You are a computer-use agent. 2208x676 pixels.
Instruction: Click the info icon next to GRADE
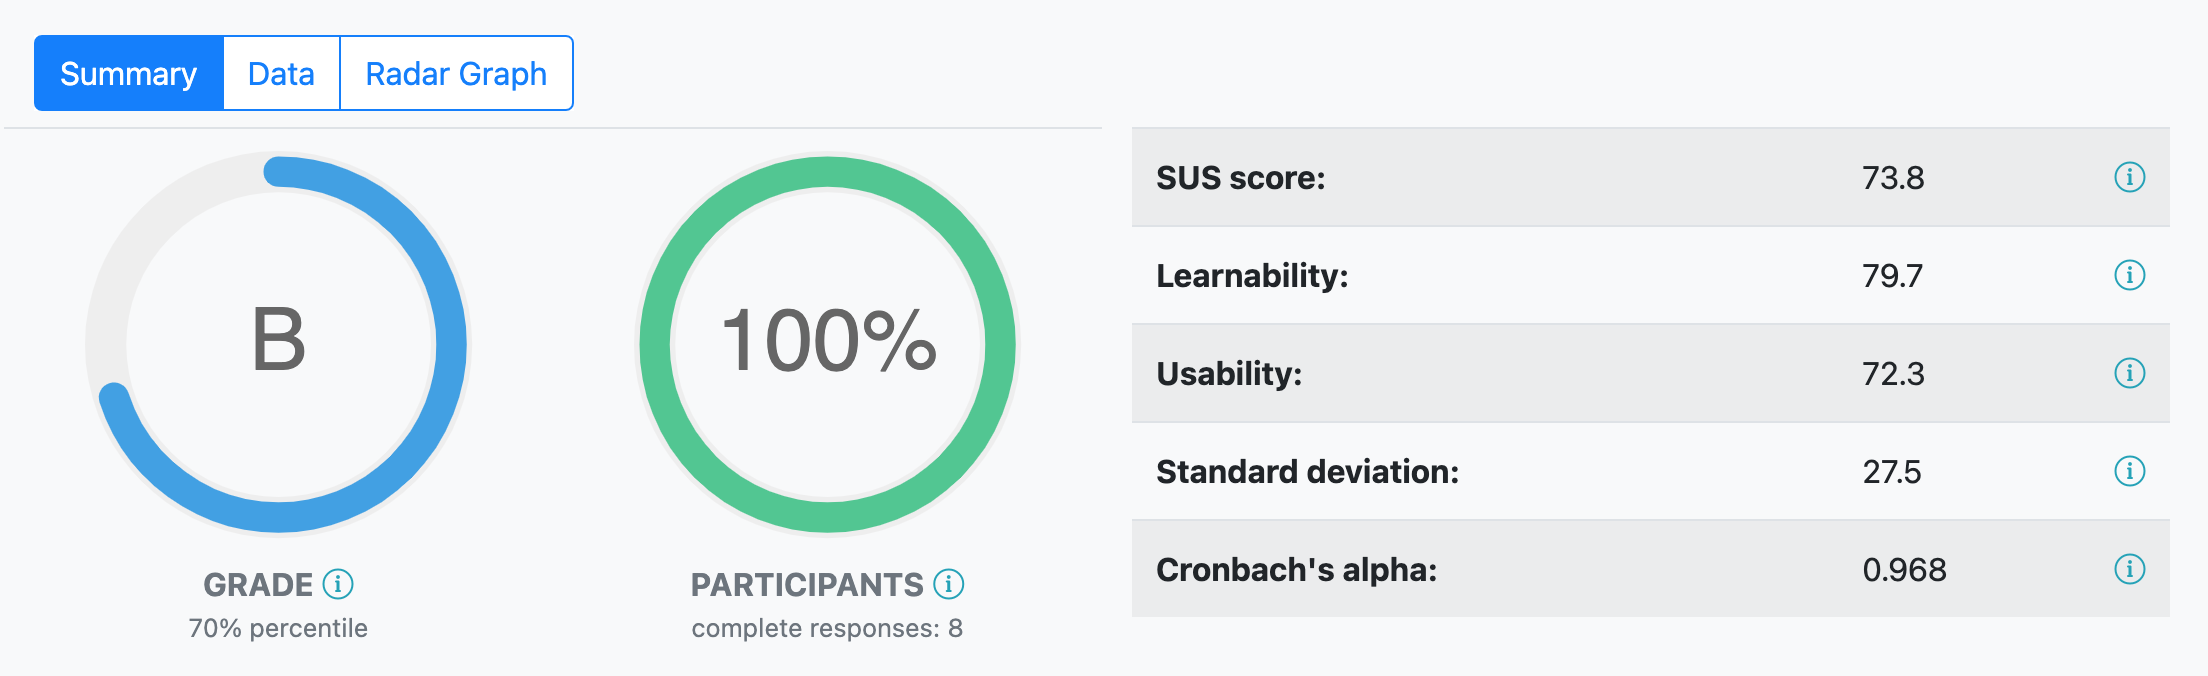(338, 584)
